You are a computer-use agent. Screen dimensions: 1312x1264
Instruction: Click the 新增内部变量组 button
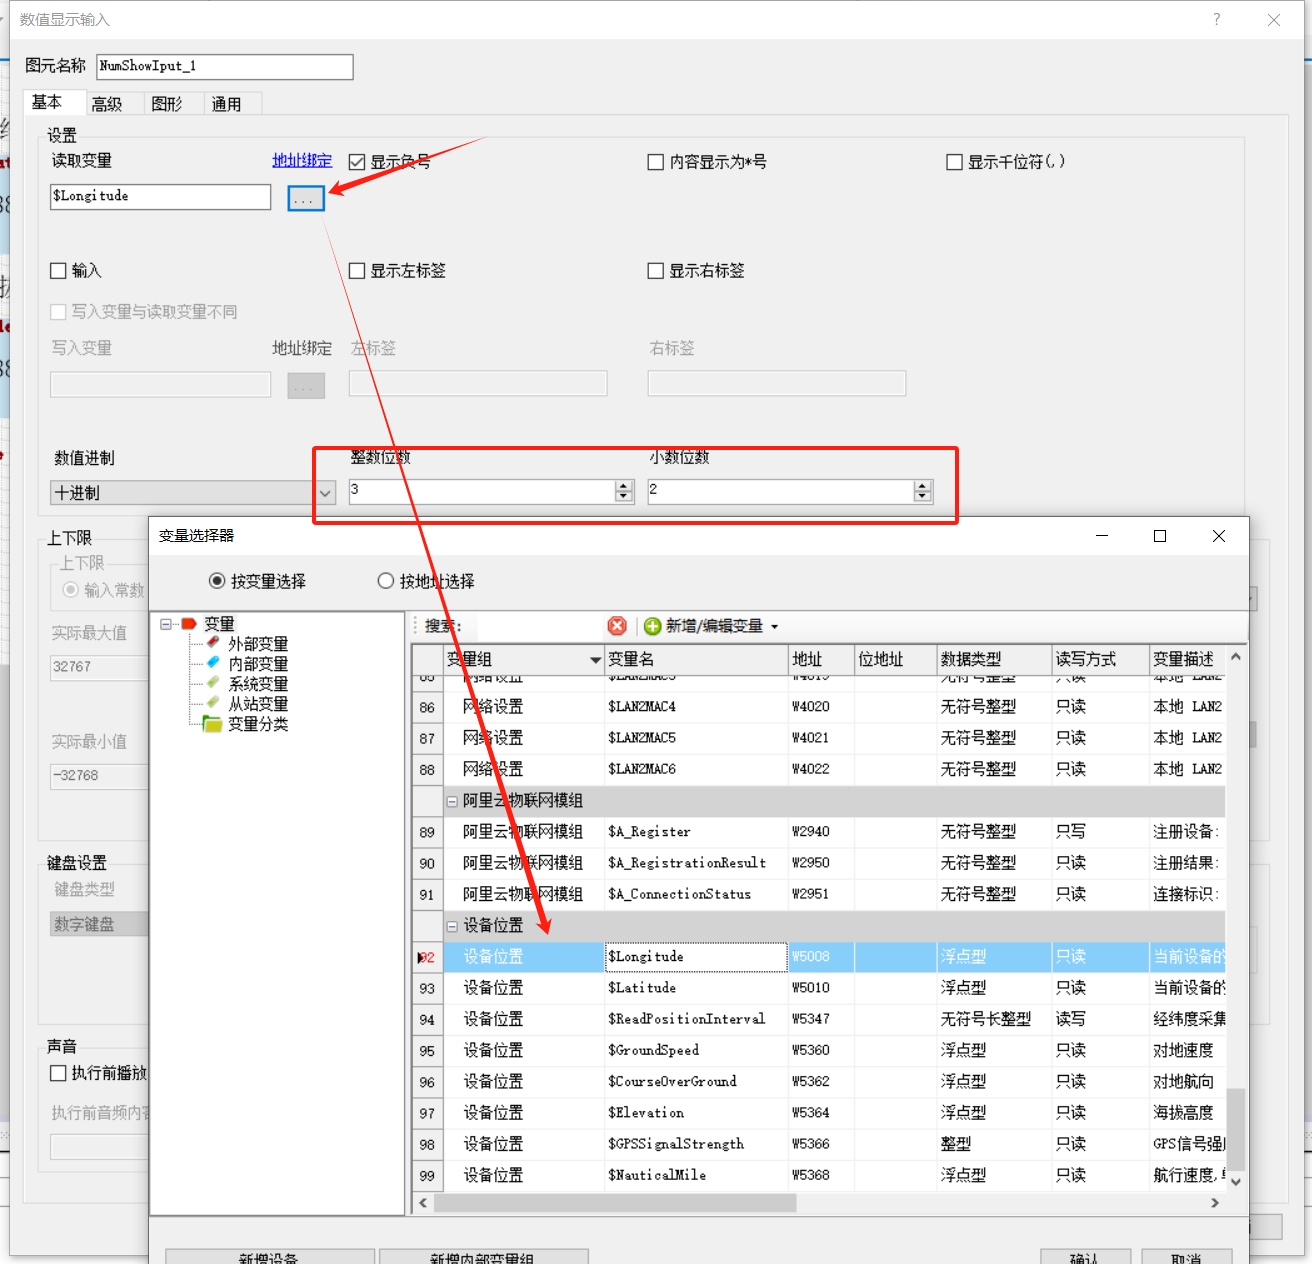pos(483,1257)
